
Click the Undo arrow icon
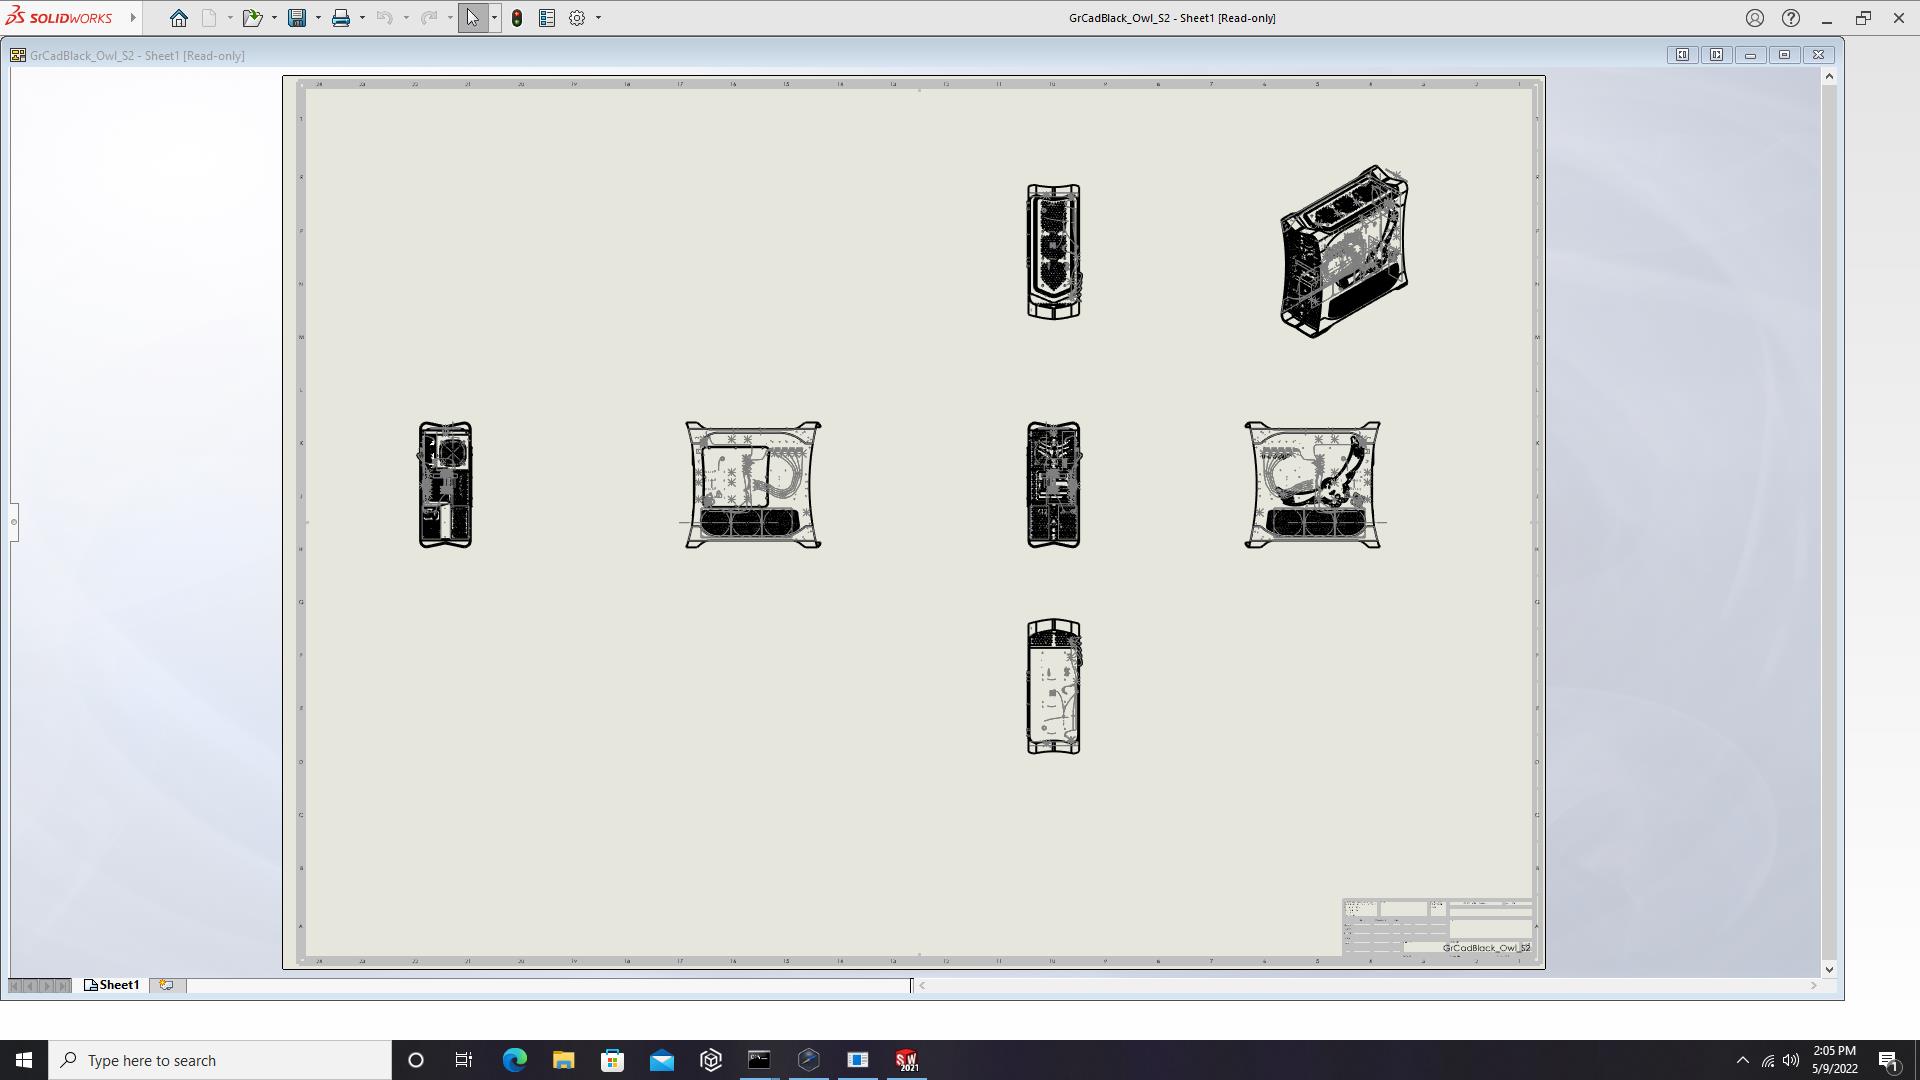coord(385,18)
